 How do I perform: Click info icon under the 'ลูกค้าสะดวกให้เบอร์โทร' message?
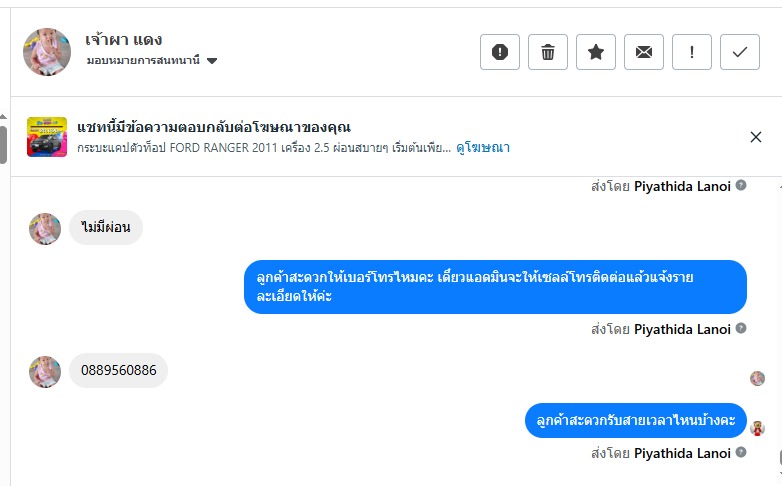click(x=741, y=329)
